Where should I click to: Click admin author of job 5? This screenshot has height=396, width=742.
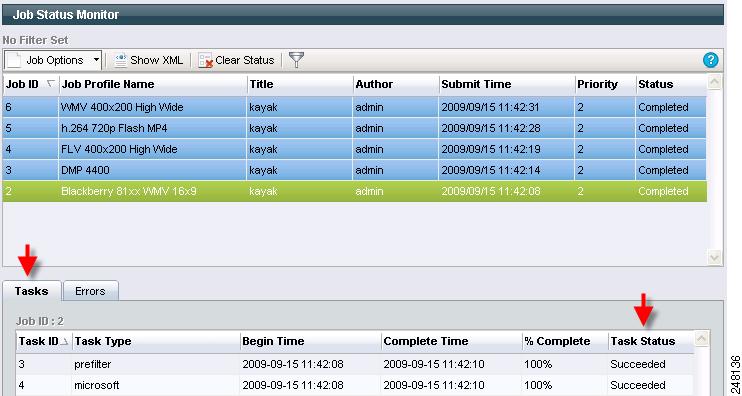click(370, 128)
